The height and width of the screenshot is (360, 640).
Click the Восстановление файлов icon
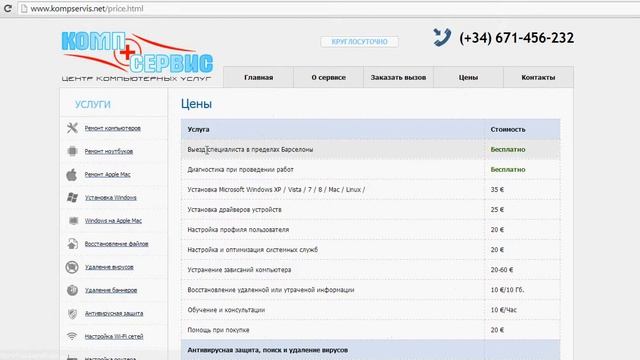pyautogui.click(x=72, y=244)
